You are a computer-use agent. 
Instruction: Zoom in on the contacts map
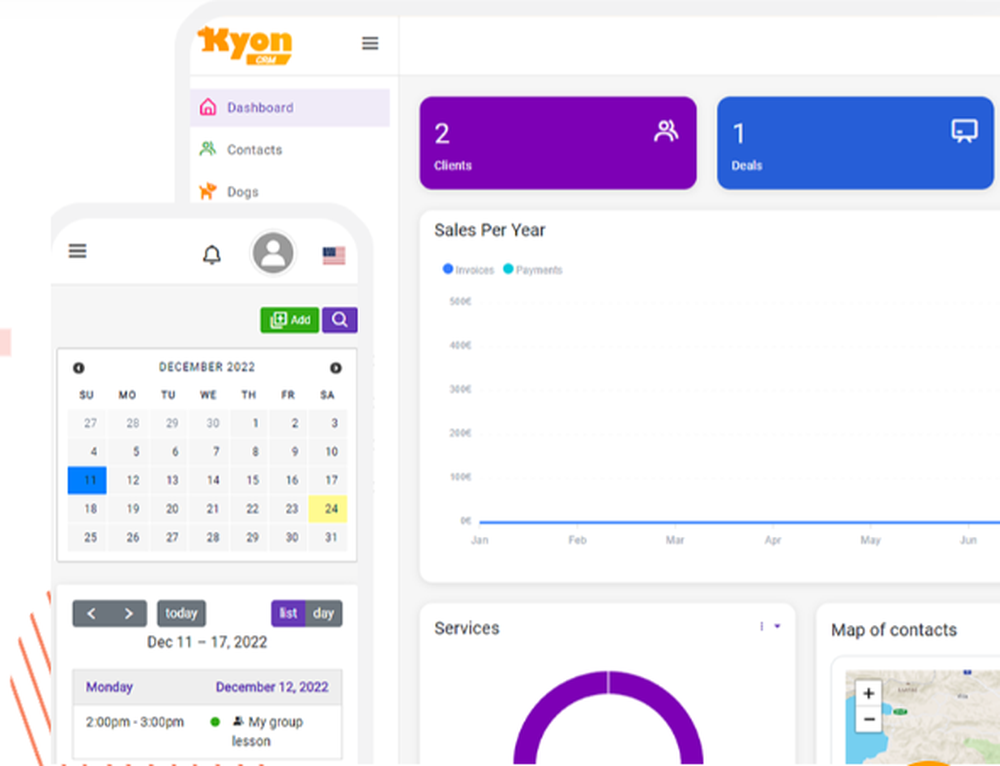click(x=869, y=693)
